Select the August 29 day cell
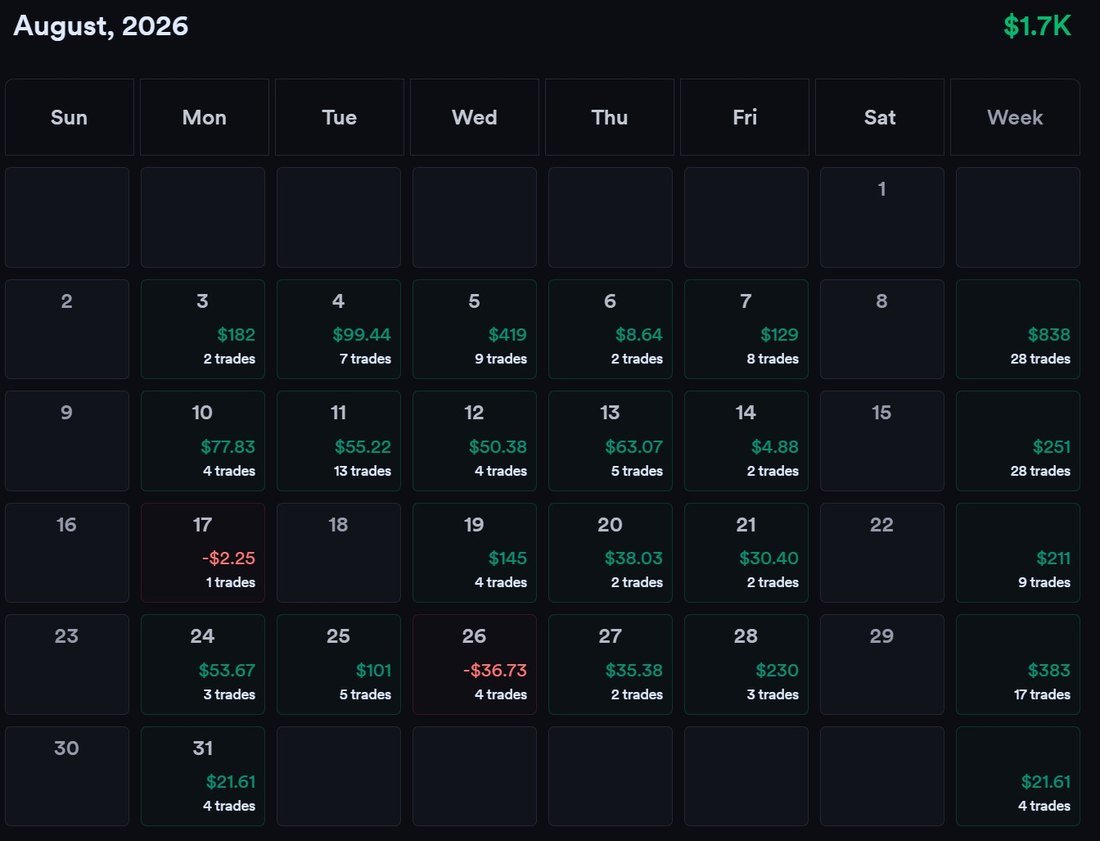Image resolution: width=1100 pixels, height=841 pixels. click(882, 664)
